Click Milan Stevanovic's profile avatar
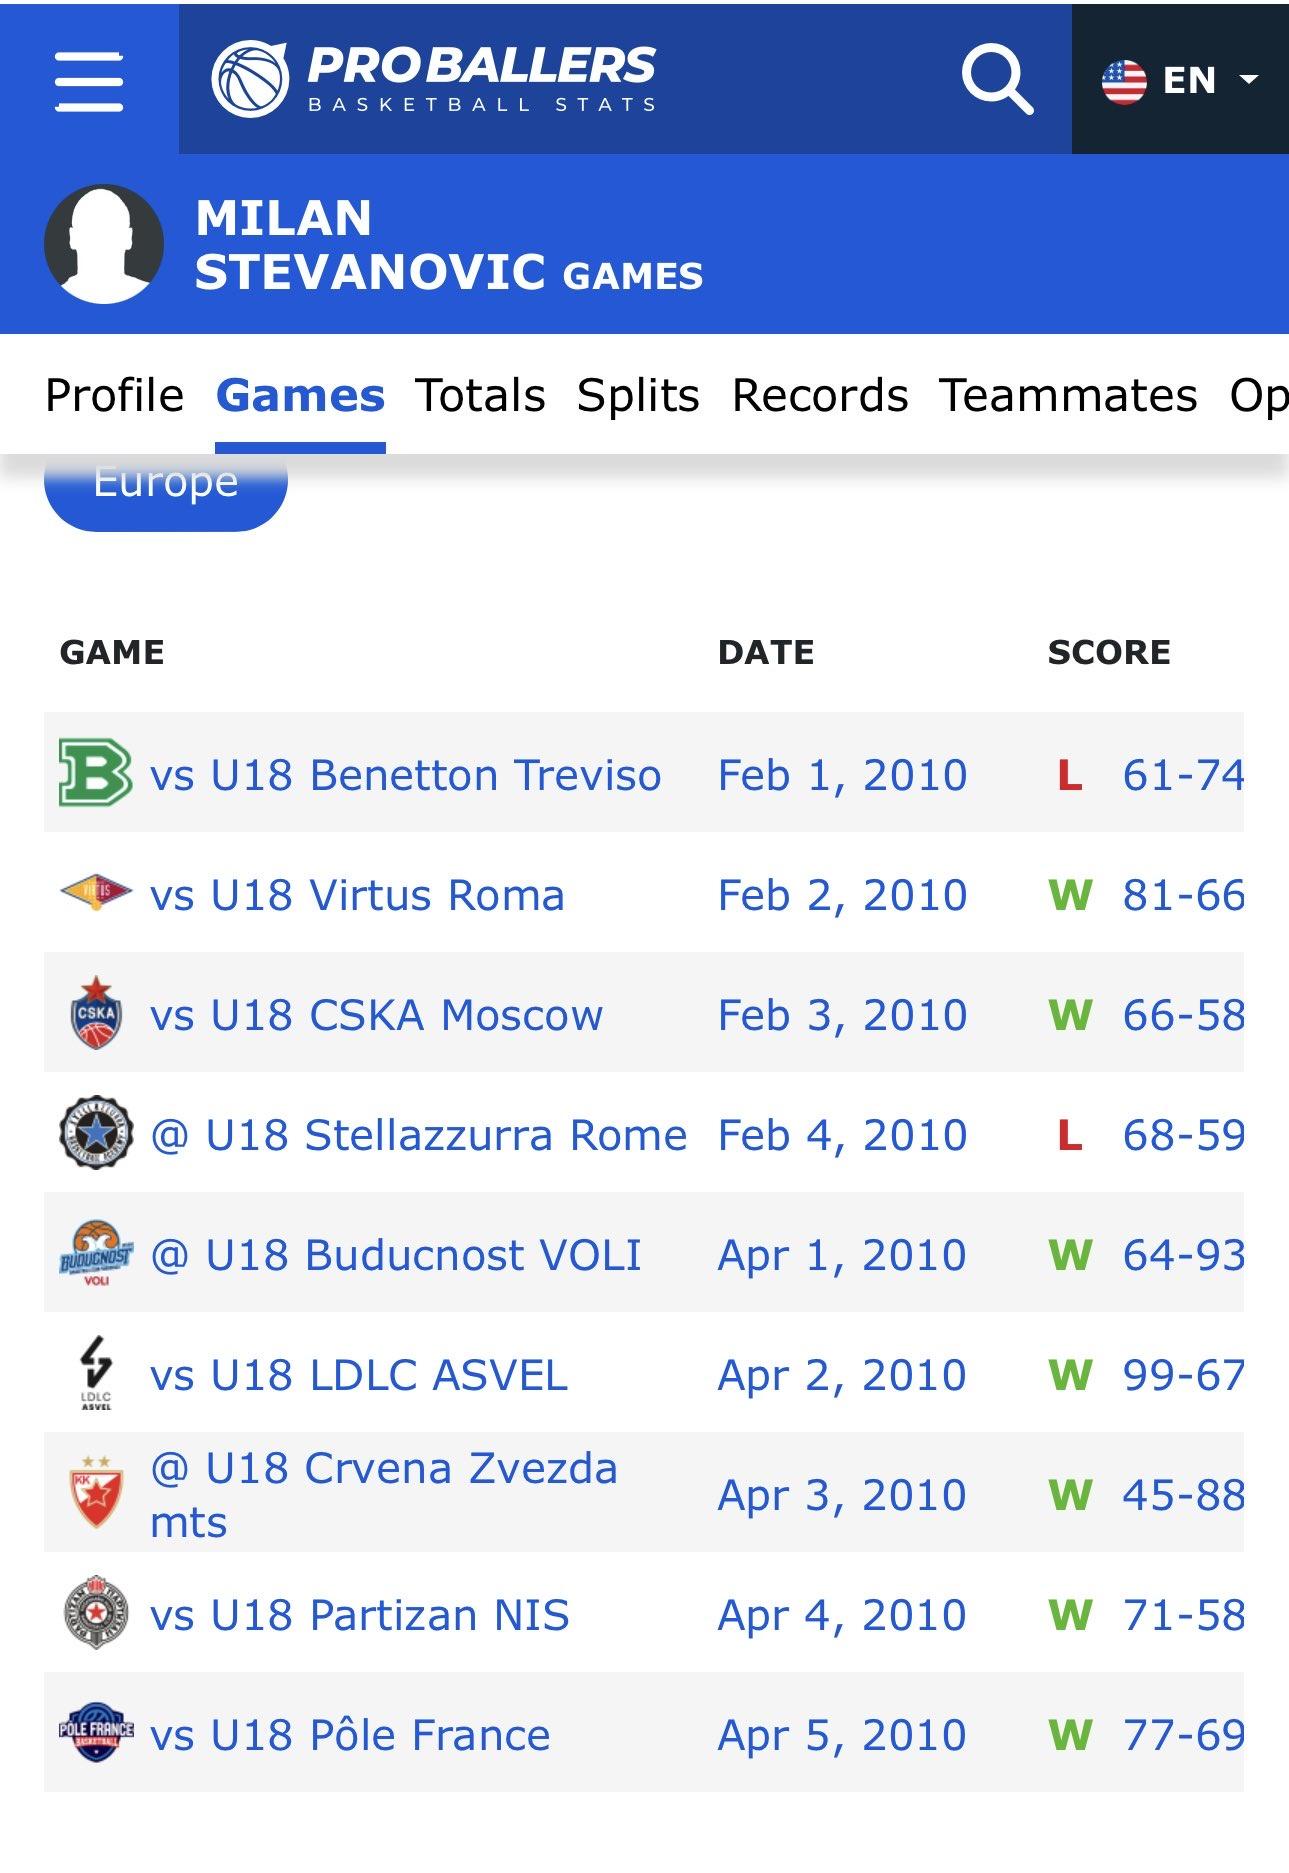Screen dimensions: 1289x1873 pyautogui.click(x=104, y=244)
